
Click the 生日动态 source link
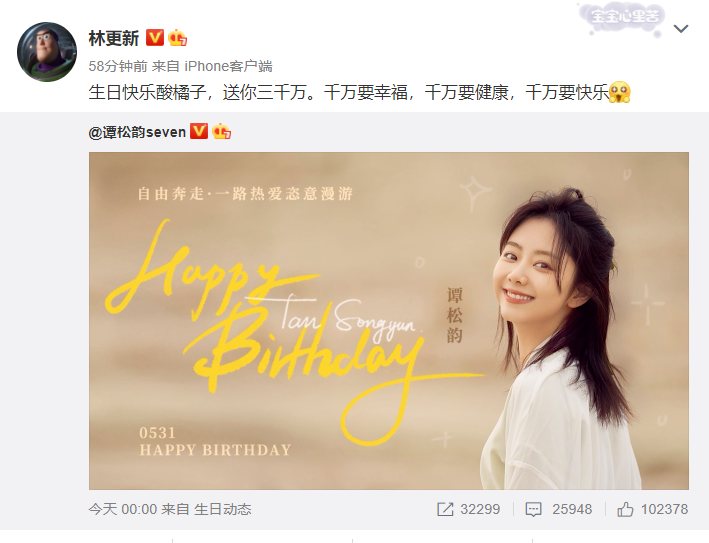pyautogui.click(x=222, y=510)
